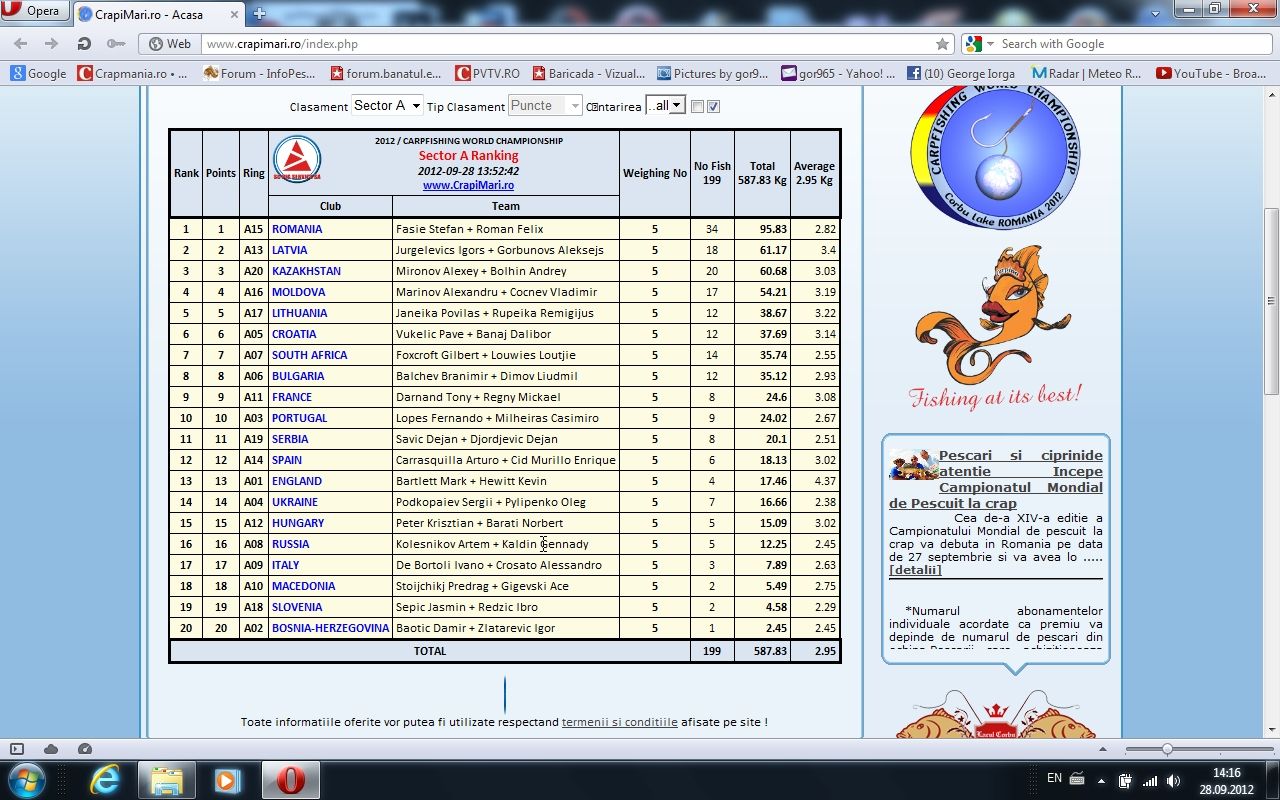This screenshot has width=1280, height=800.
Task: Open the YouTube bookmark in bookmarks bar
Action: pos(1210,73)
